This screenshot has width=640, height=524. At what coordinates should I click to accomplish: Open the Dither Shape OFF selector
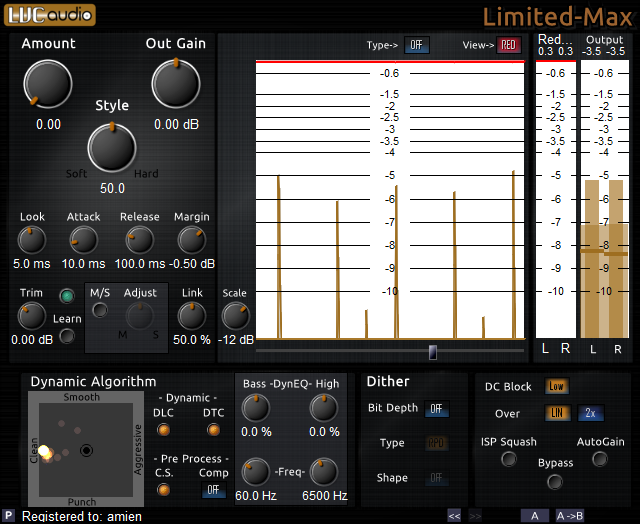(436, 477)
